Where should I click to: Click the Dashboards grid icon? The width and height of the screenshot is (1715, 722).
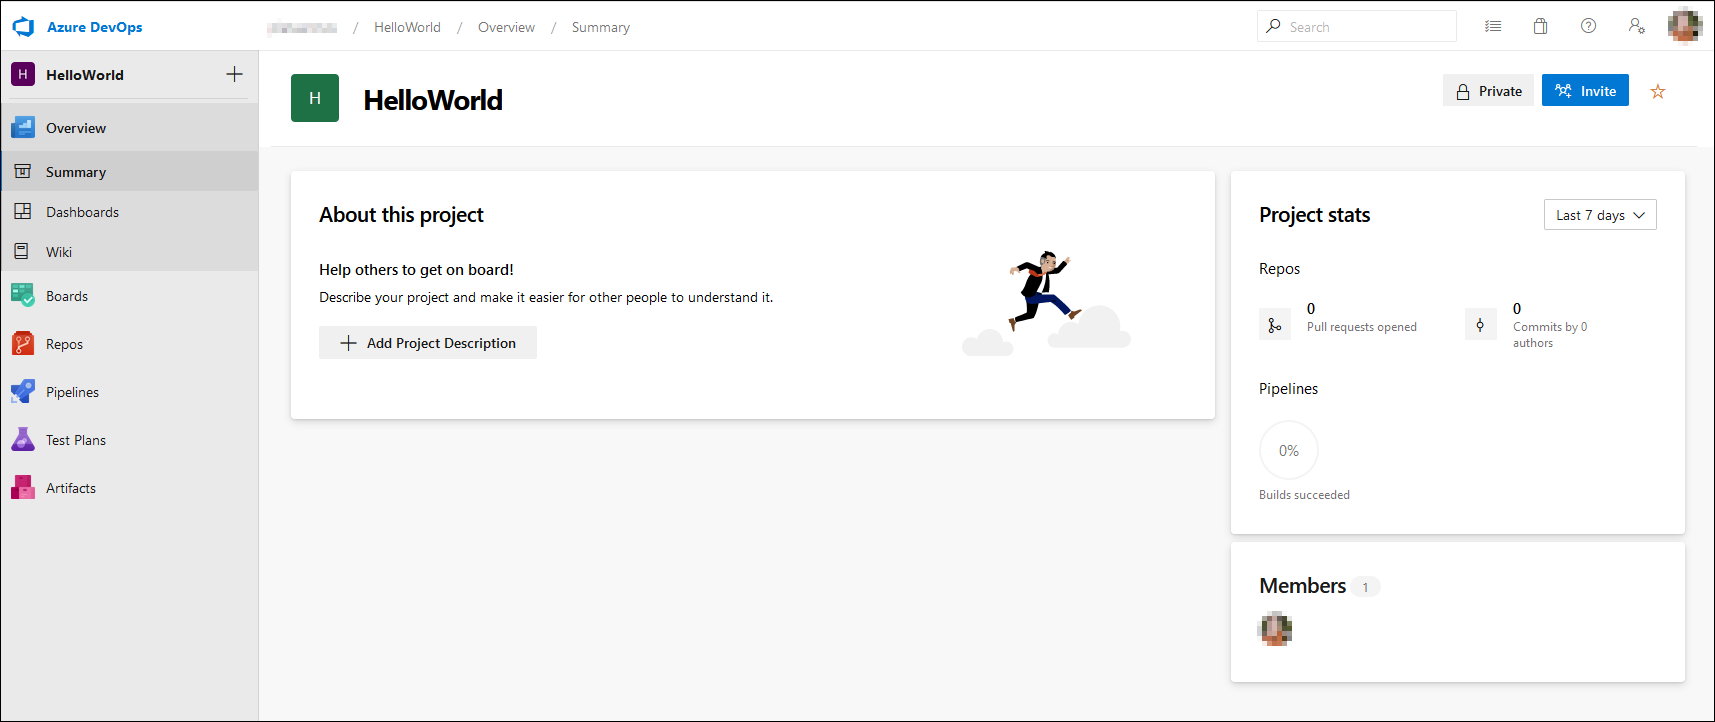click(23, 211)
